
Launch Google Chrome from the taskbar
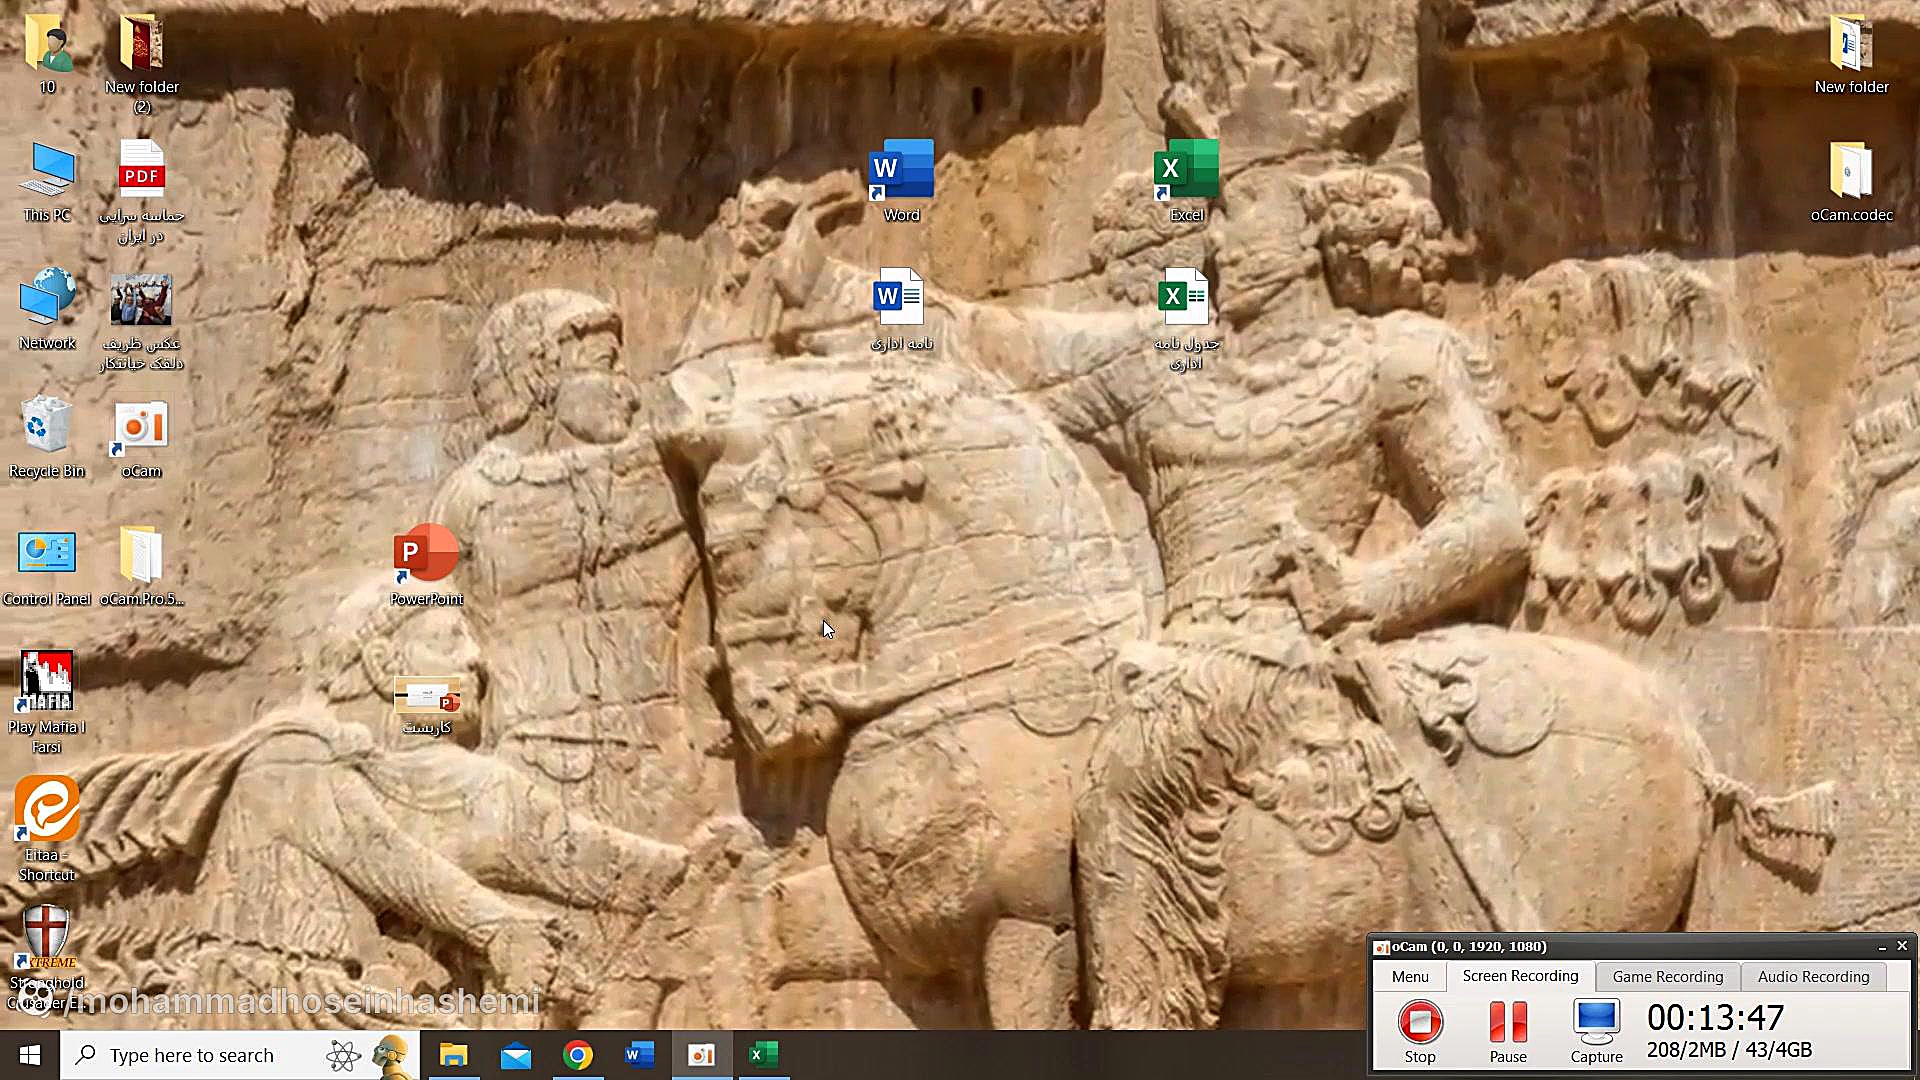(x=577, y=1055)
